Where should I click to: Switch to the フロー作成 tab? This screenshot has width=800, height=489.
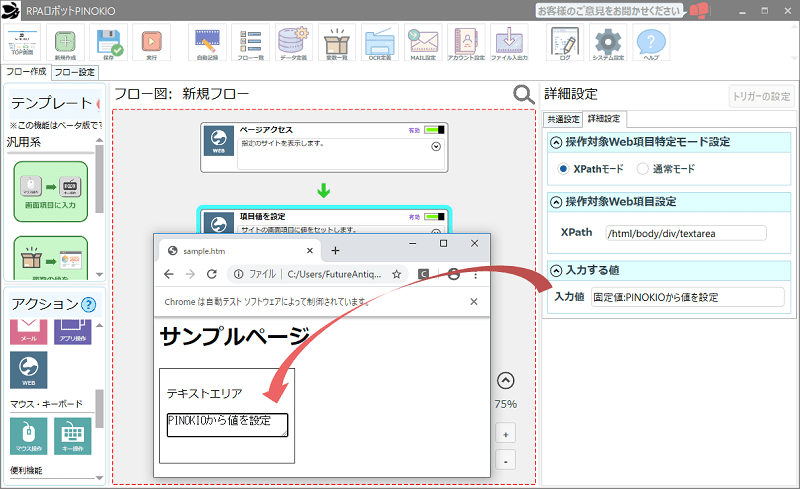coord(26,71)
